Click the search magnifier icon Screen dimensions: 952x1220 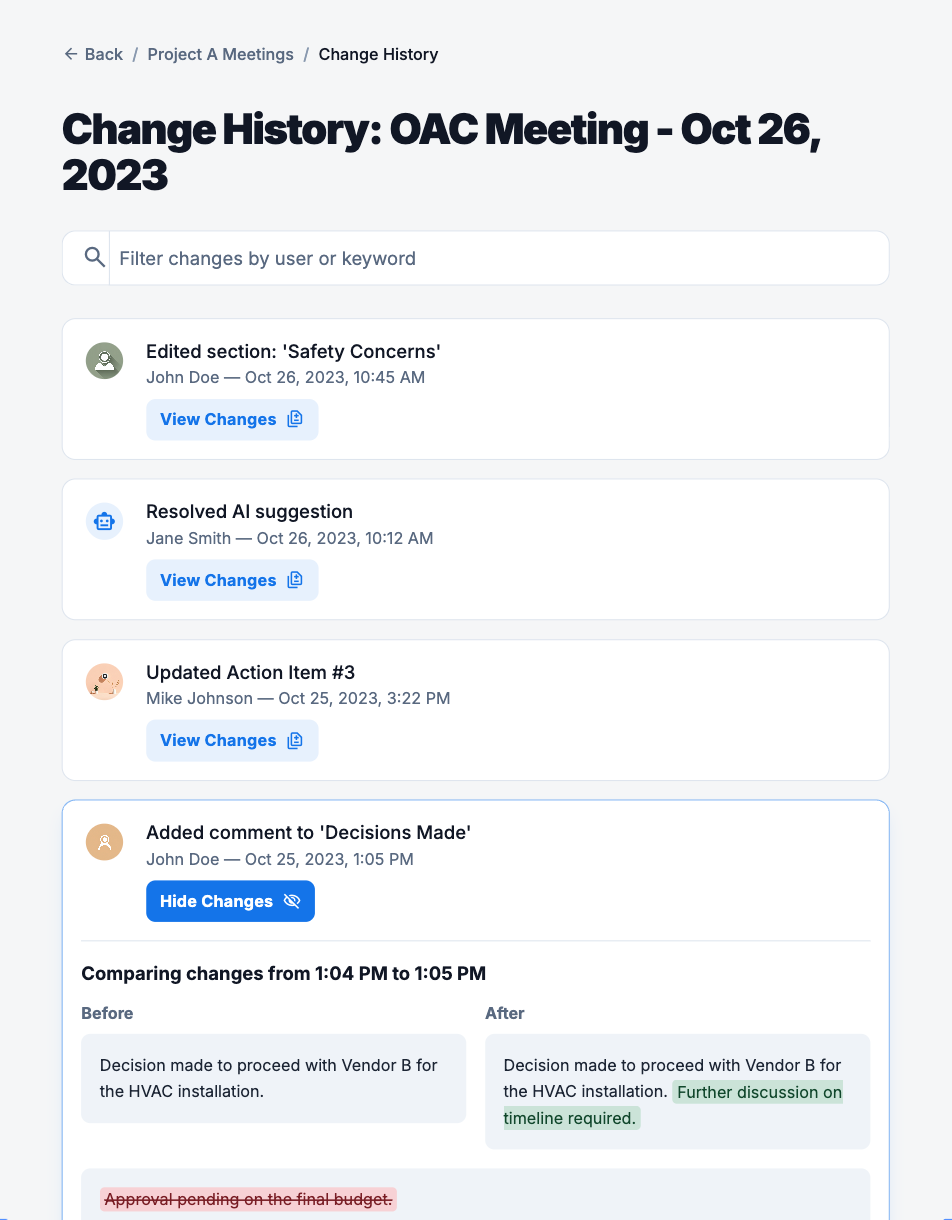click(95, 258)
